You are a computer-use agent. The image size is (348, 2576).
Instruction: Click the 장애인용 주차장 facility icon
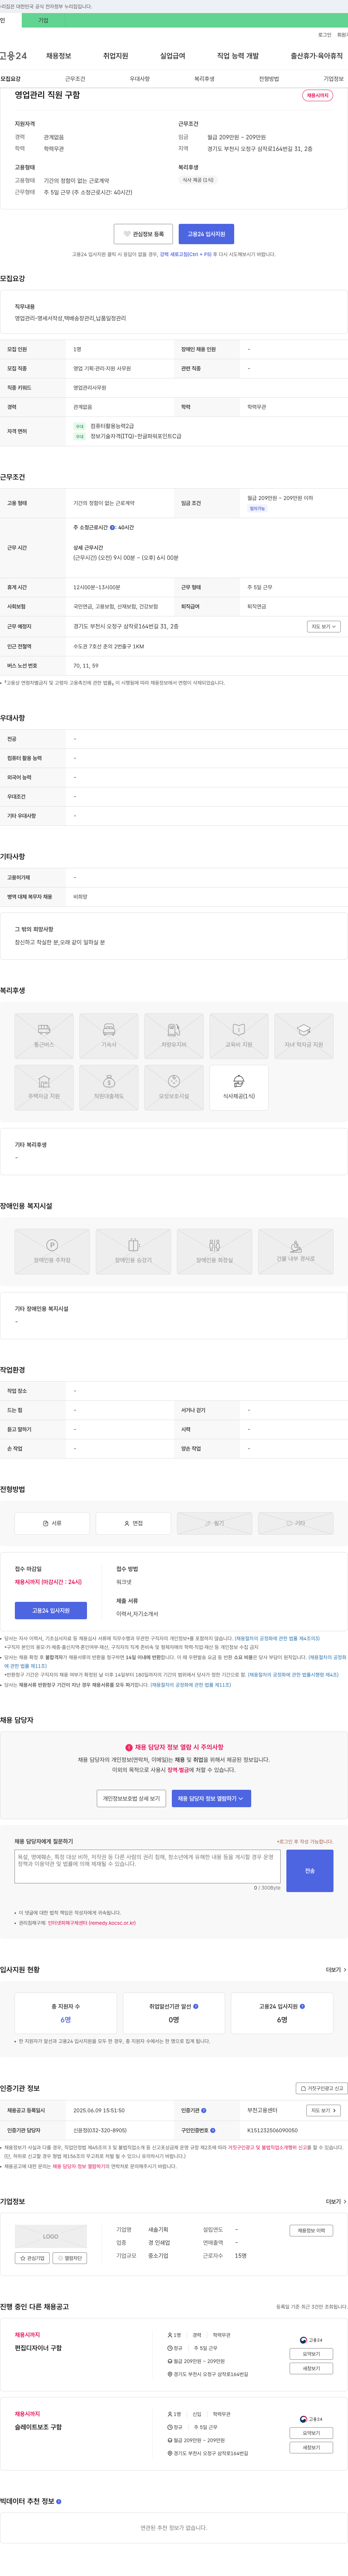click(x=52, y=1252)
